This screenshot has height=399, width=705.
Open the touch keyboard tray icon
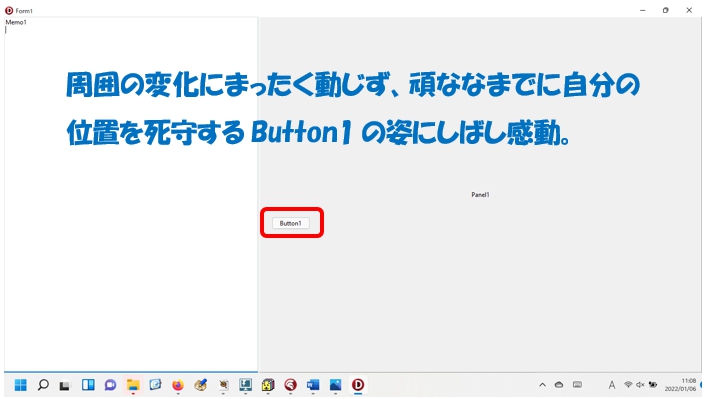tap(577, 385)
